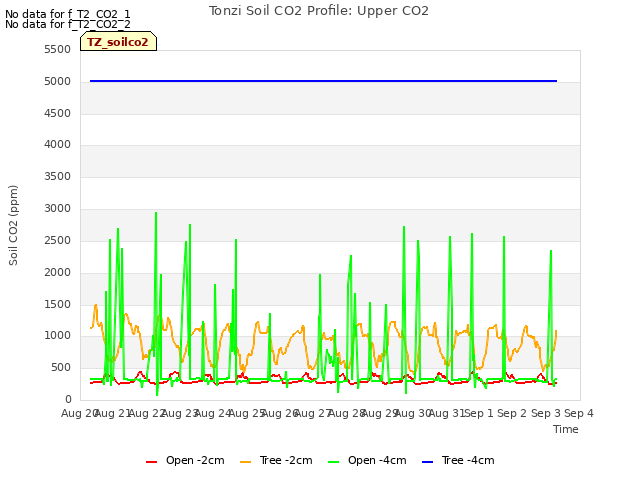Click the TZ_soilco2 tab label
The height and width of the screenshot is (480, 640).
tap(118, 42)
